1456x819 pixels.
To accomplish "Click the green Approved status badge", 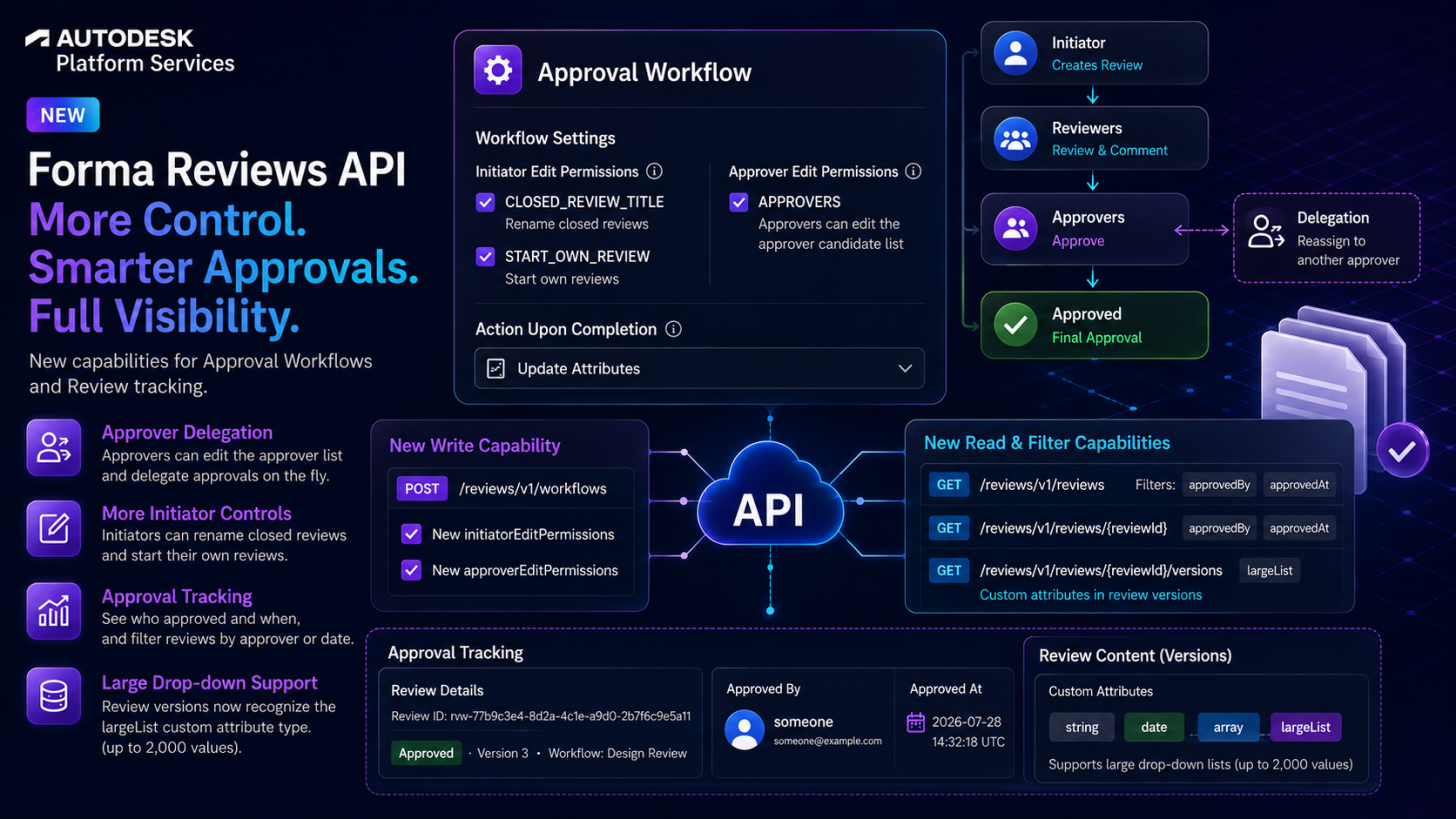I will (426, 753).
